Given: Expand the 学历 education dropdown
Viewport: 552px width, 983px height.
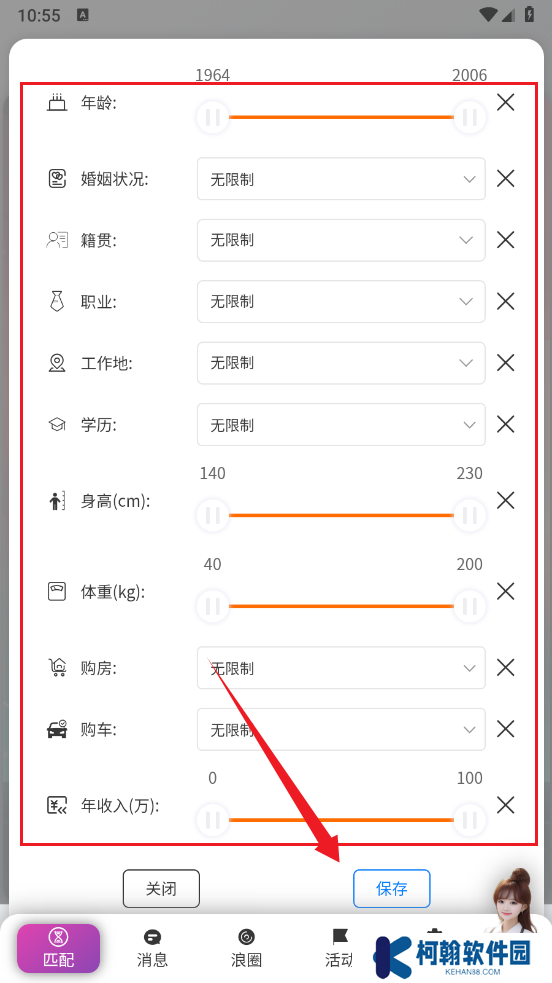Looking at the screenshot, I should pos(341,424).
